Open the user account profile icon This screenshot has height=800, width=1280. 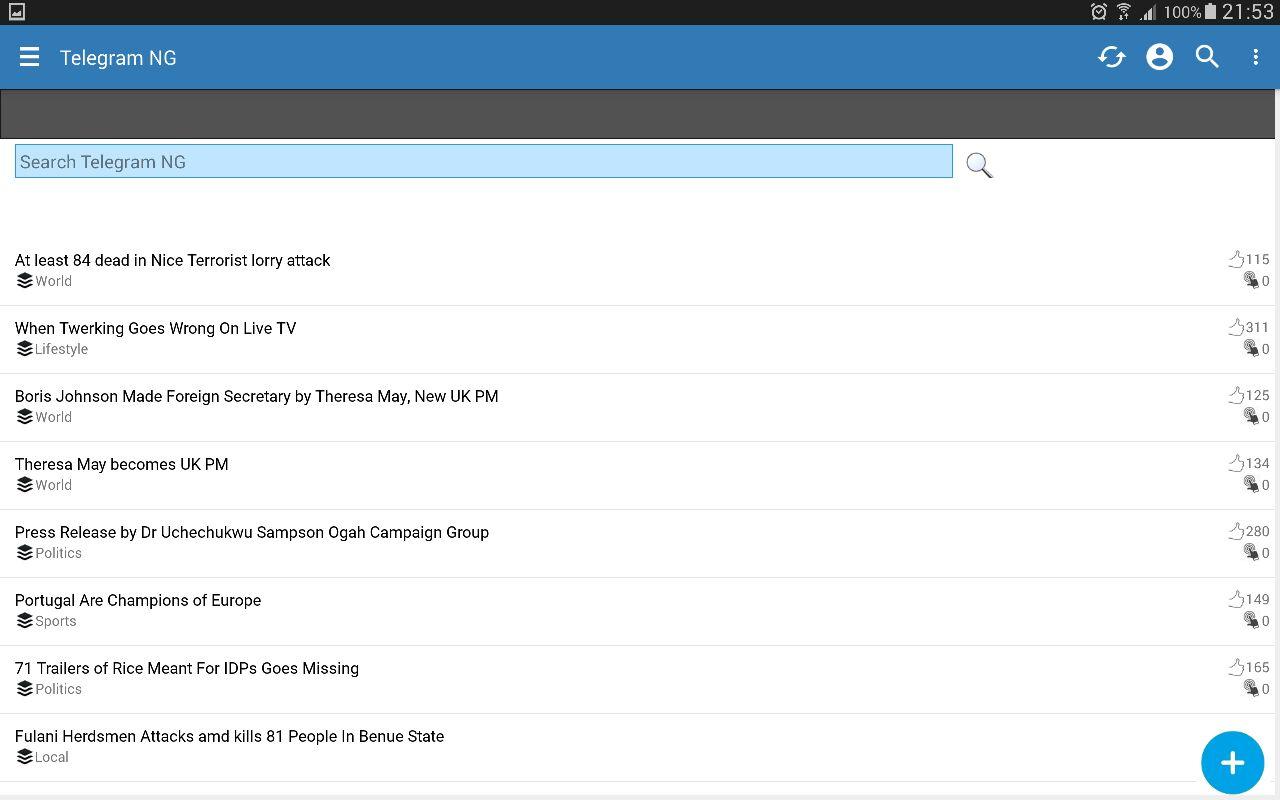pos(1159,57)
